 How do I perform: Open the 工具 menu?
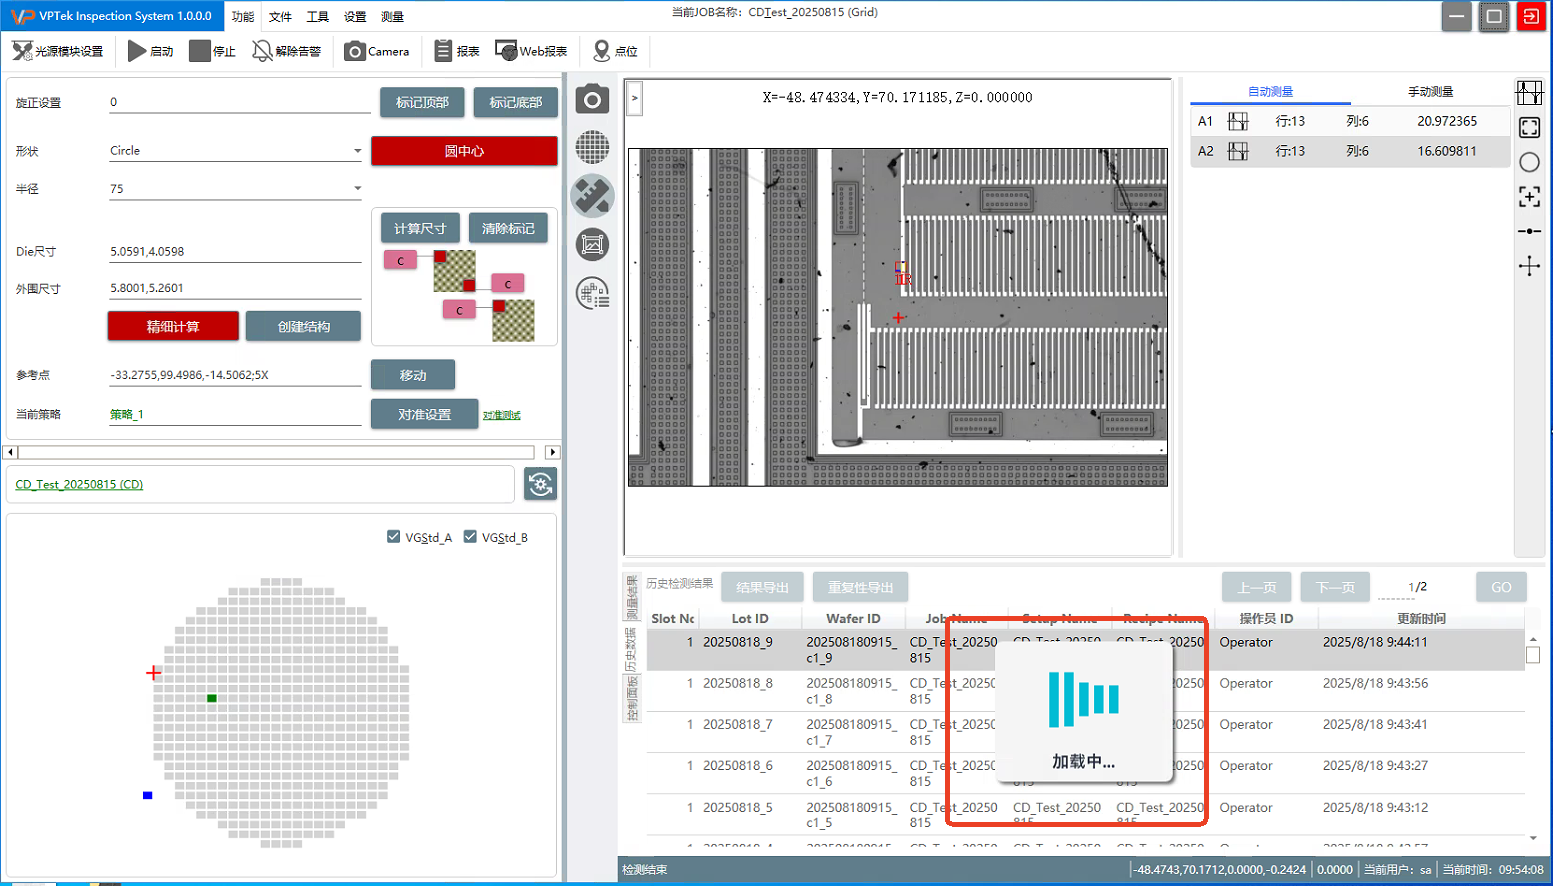pos(317,17)
